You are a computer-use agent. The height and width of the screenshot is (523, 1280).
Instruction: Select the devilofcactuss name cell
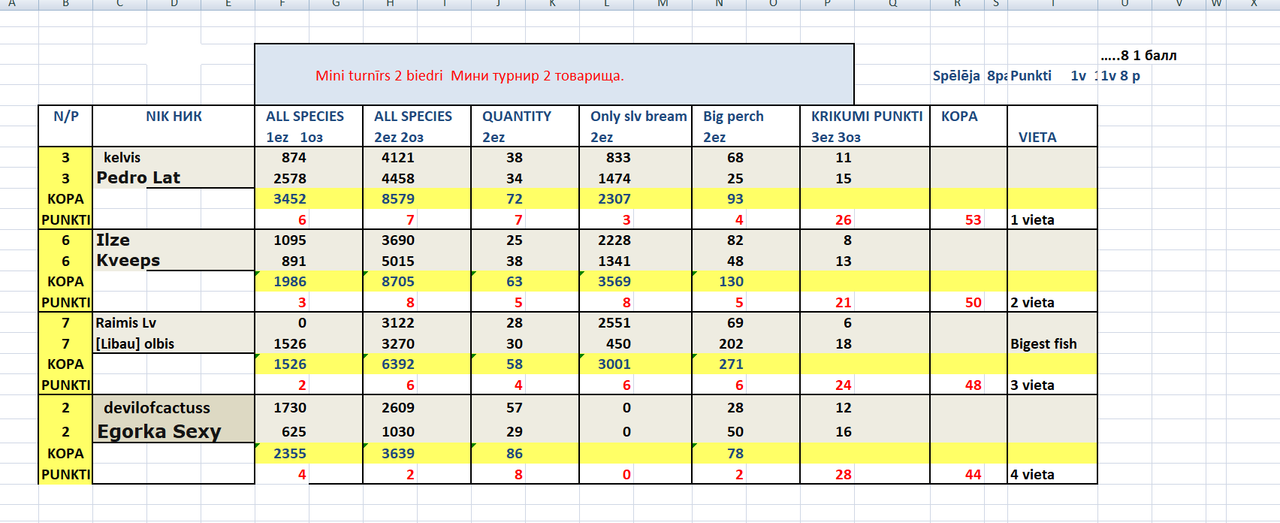pyautogui.click(x=173, y=407)
